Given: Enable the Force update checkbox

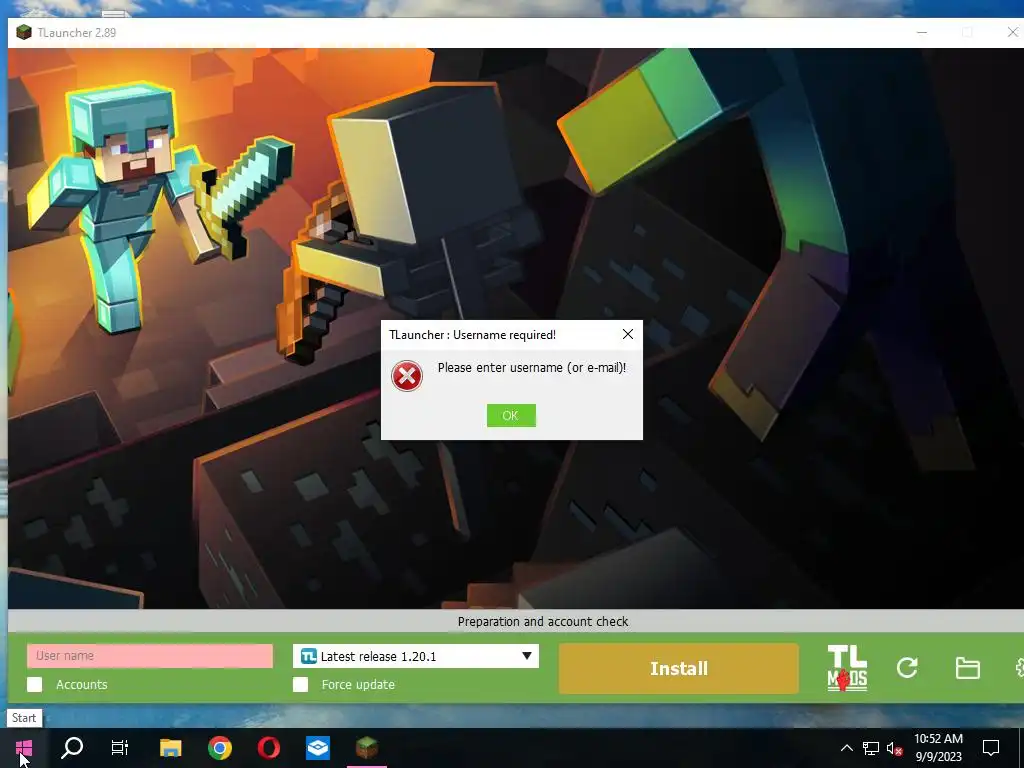Looking at the screenshot, I should point(300,684).
